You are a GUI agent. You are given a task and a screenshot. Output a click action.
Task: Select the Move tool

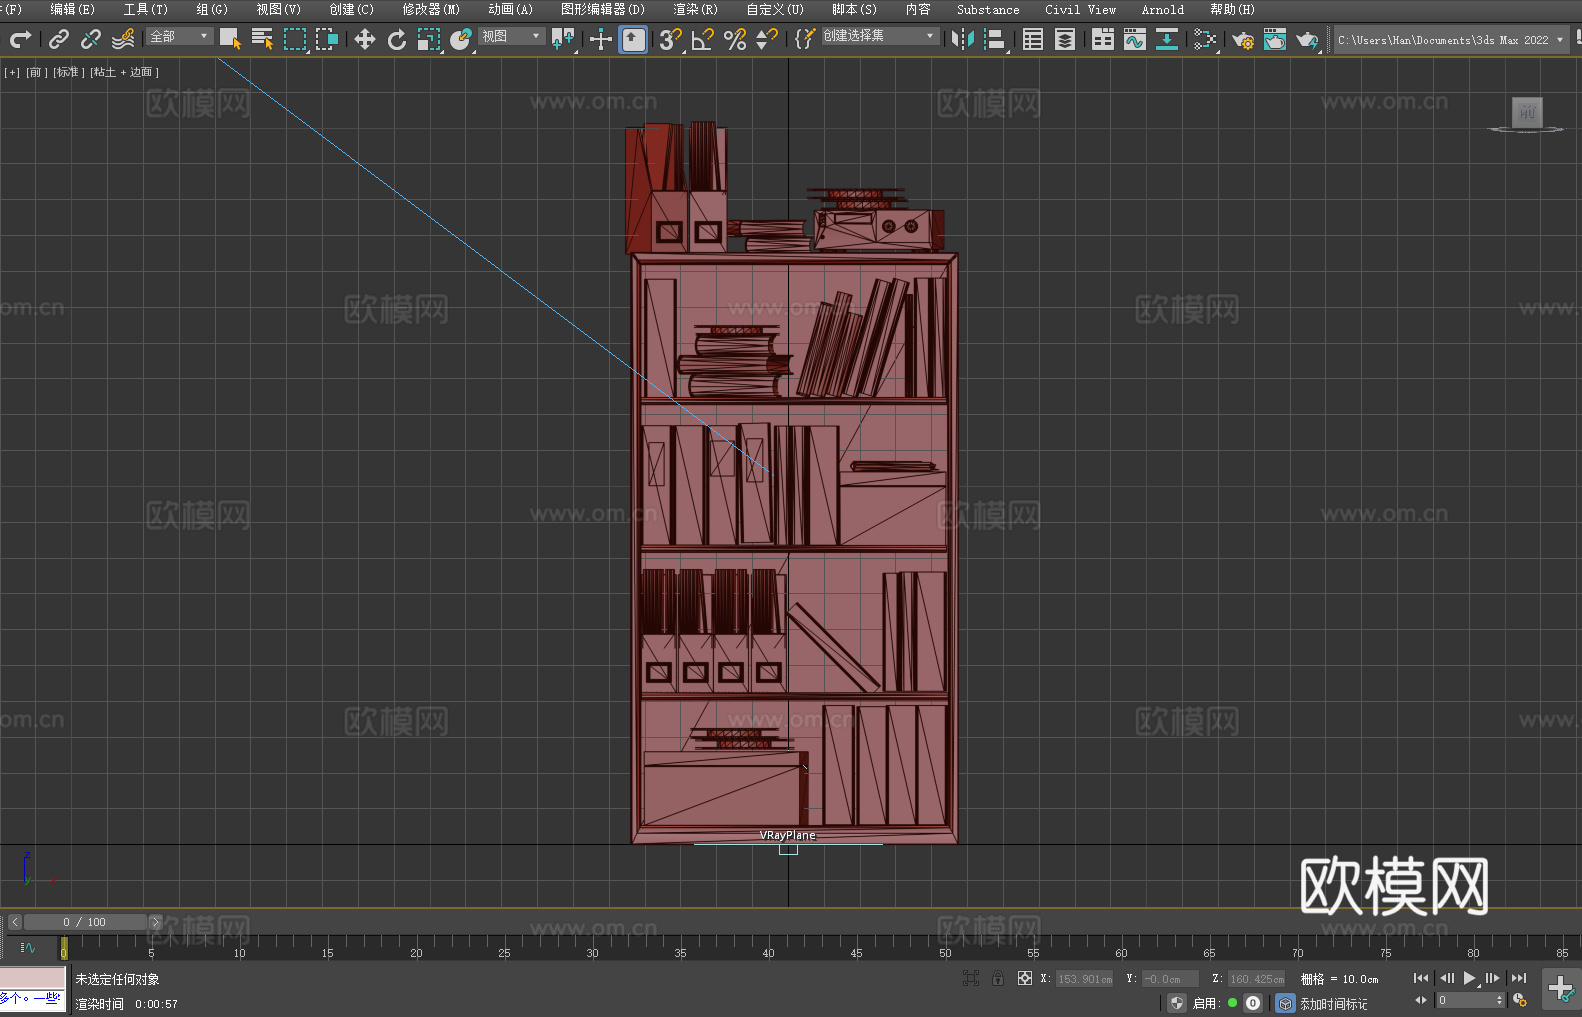[x=364, y=39]
